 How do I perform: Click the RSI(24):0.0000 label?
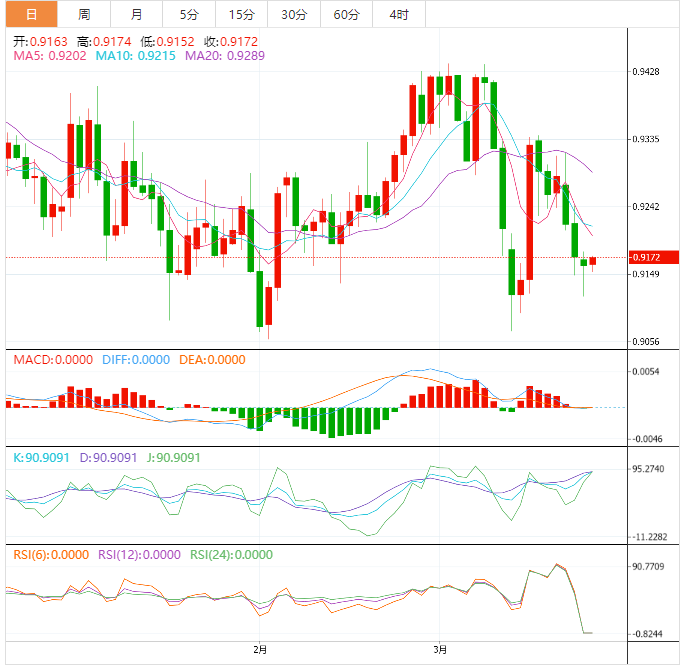(x=231, y=554)
